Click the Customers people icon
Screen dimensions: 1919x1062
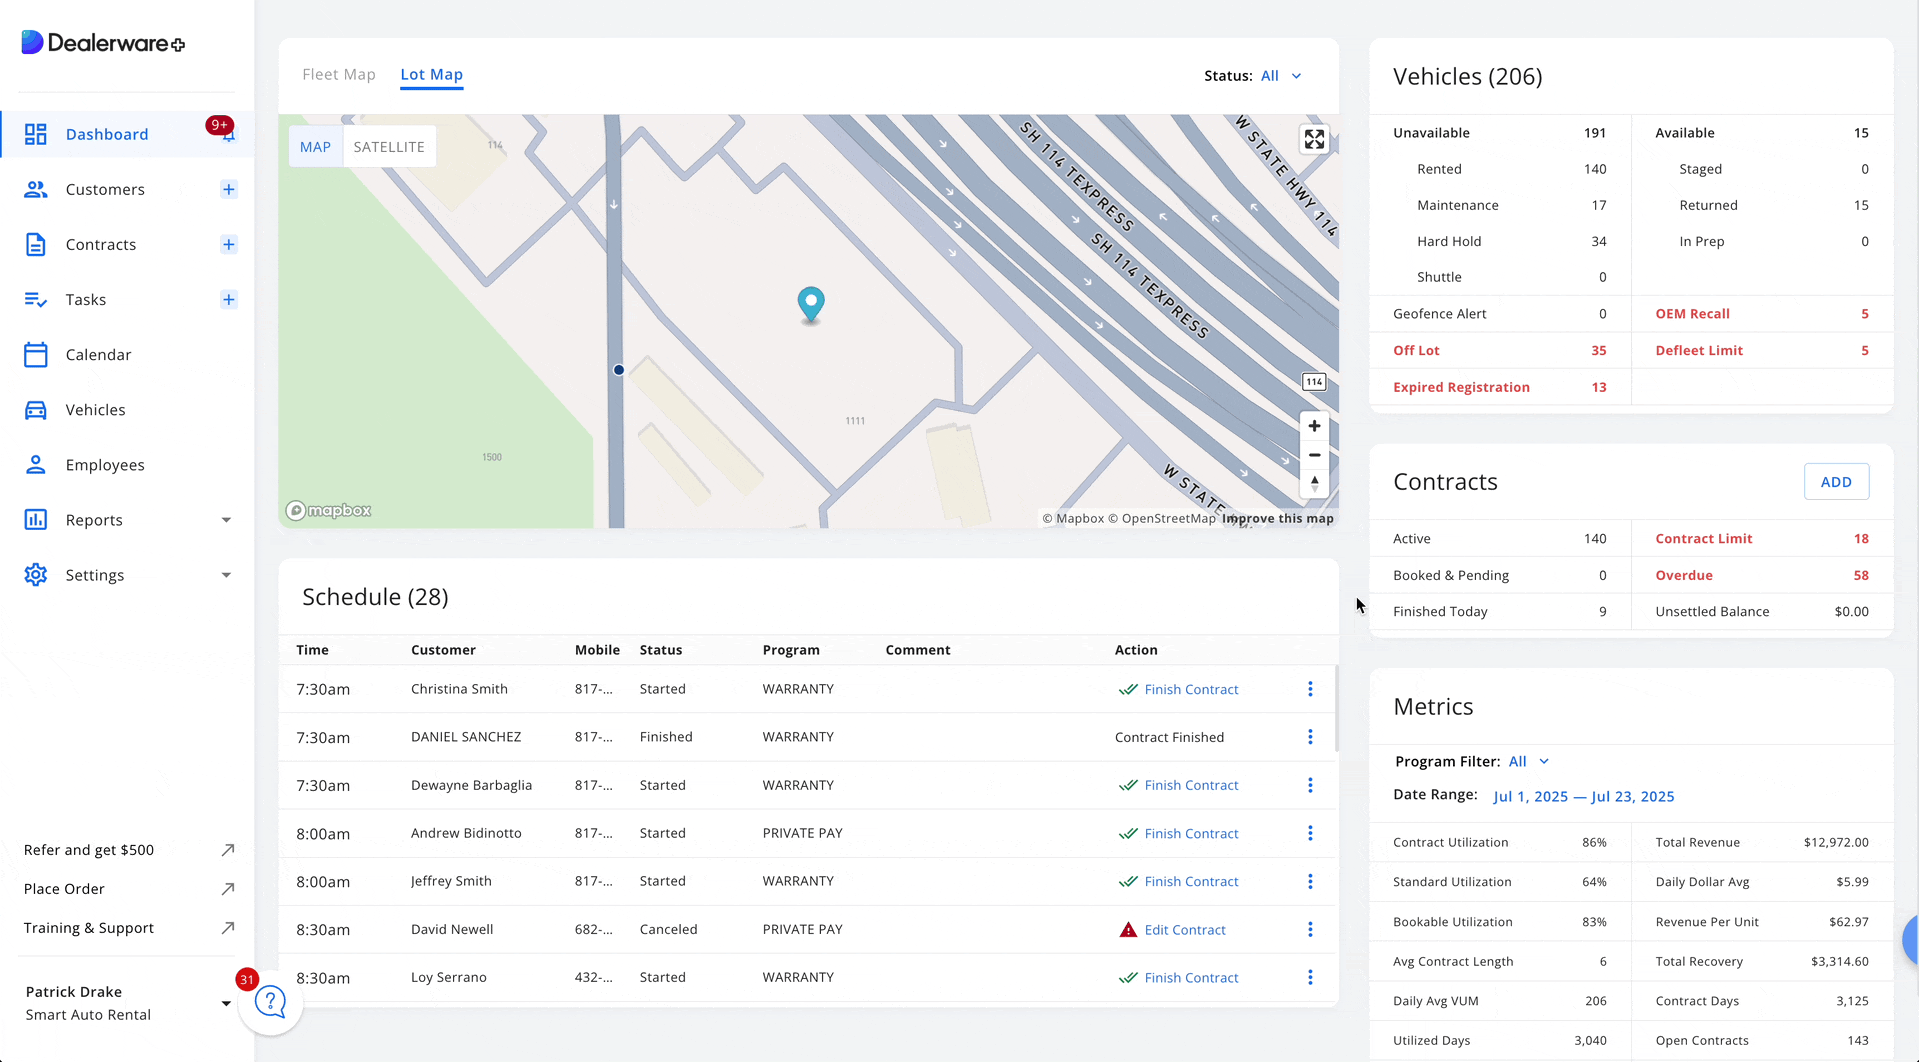(x=36, y=189)
